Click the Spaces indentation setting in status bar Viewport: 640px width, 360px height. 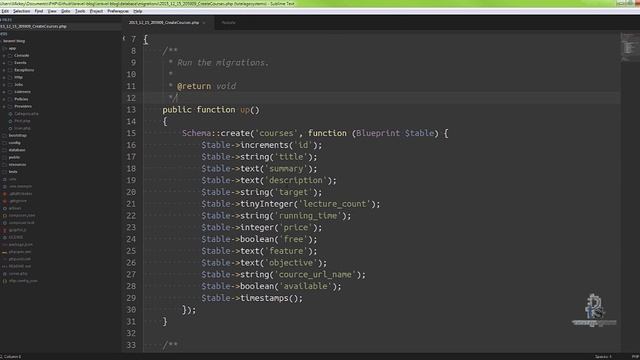click(x=603, y=357)
